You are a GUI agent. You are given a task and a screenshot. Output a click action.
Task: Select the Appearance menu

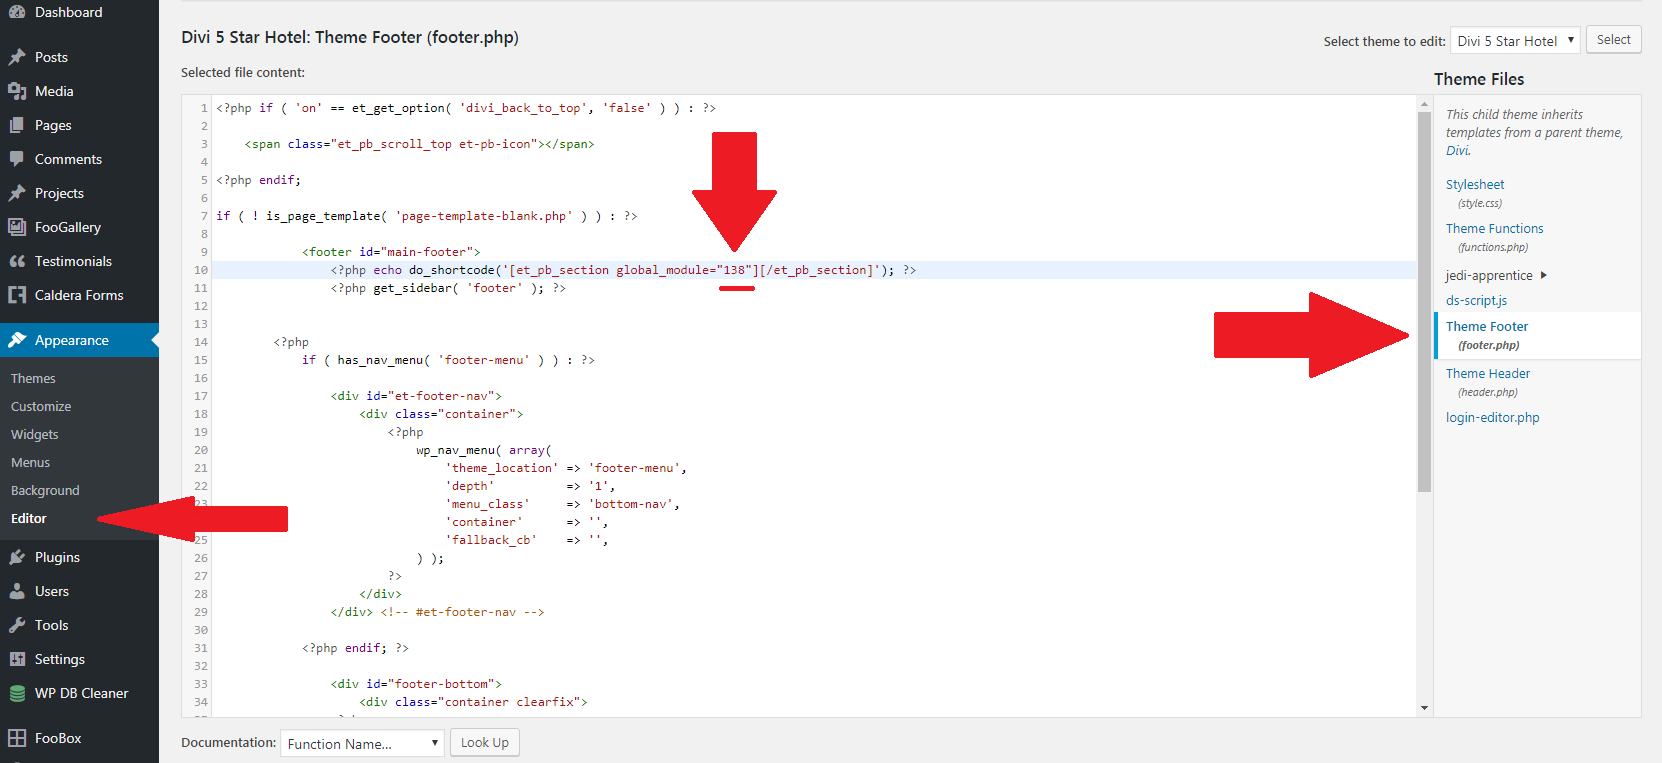[79, 340]
